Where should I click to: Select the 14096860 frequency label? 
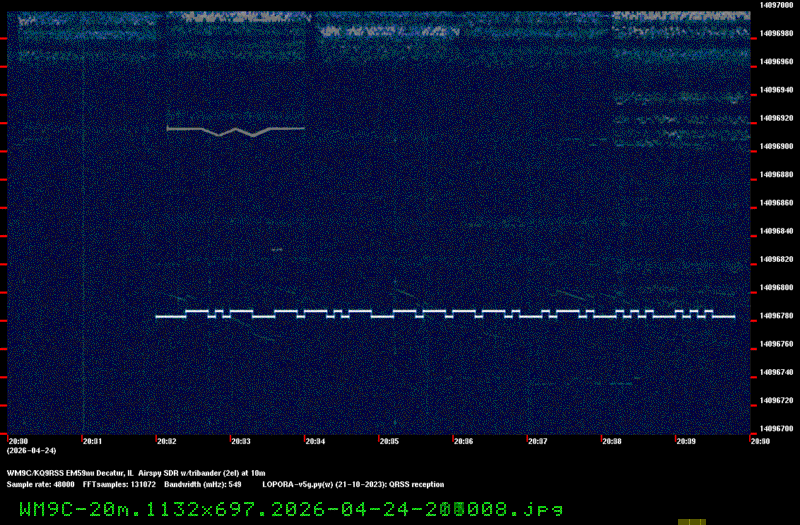click(776, 203)
